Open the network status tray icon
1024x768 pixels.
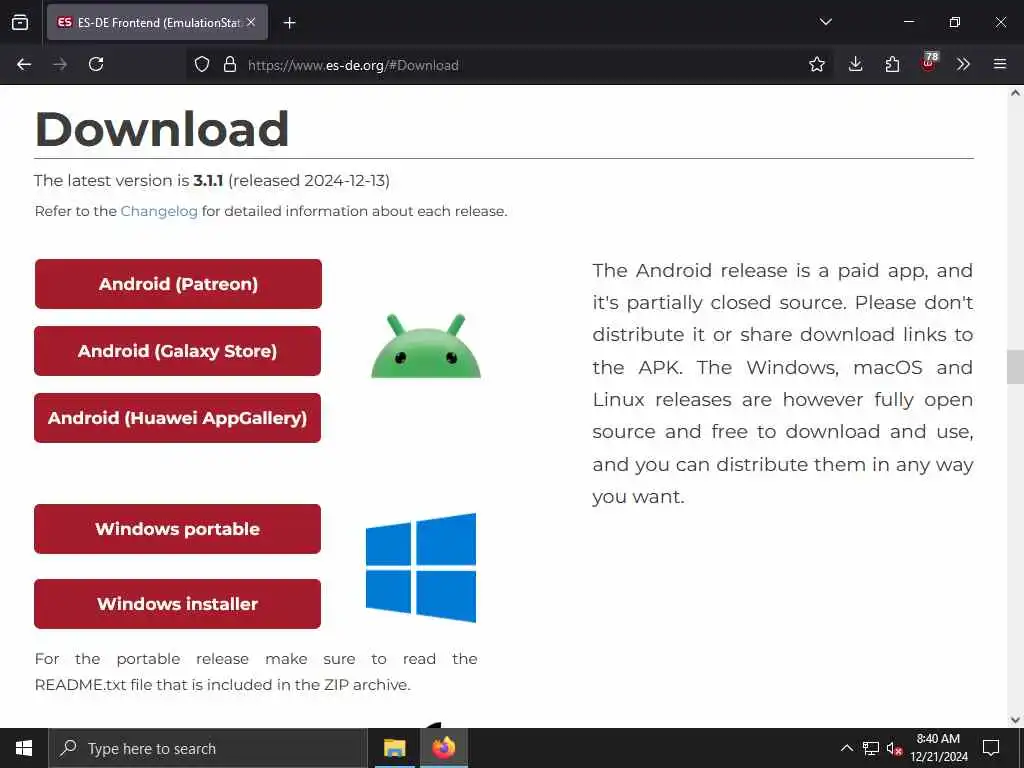pos(871,748)
